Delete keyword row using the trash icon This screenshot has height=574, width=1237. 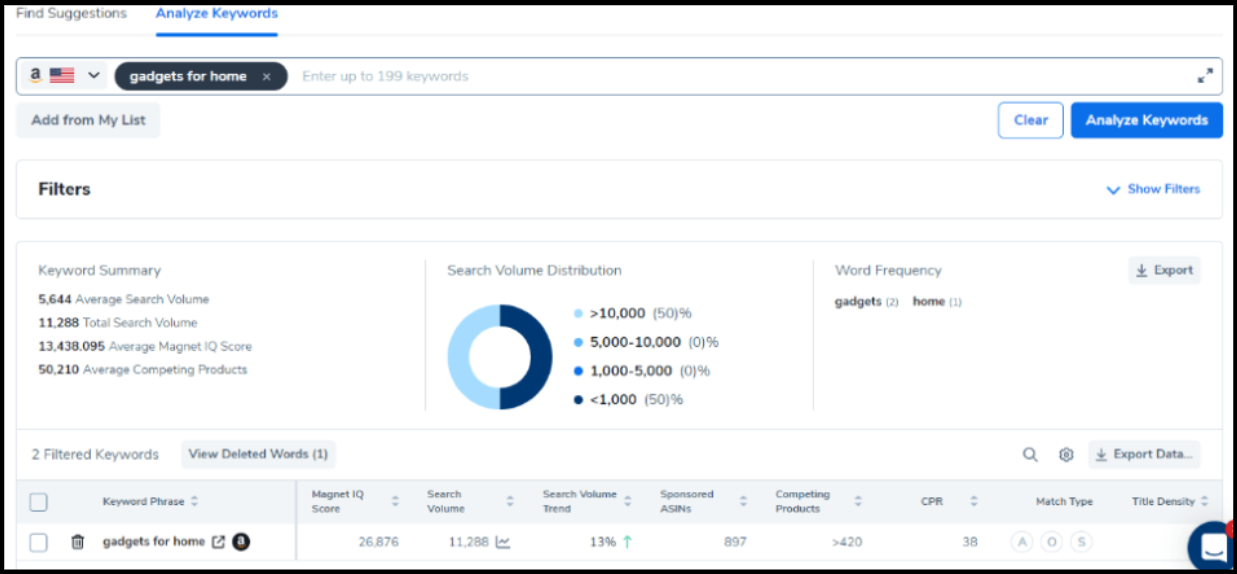78,542
